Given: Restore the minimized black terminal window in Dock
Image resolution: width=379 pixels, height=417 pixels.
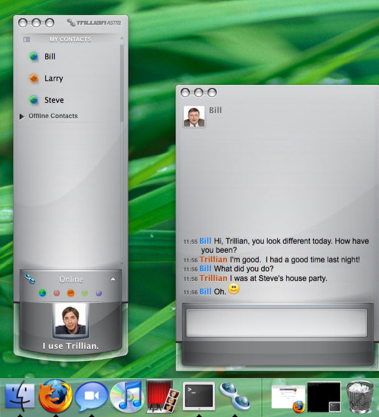Looking at the screenshot, I should (x=324, y=397).
